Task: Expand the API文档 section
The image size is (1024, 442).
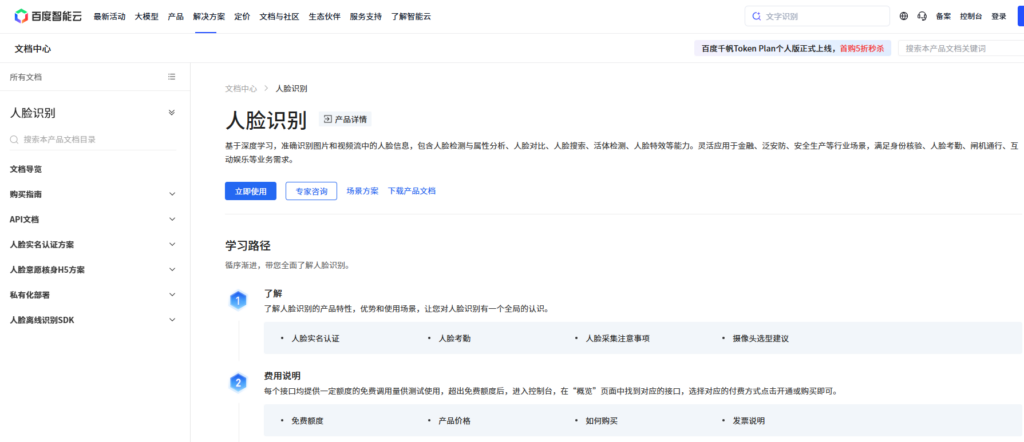Action: pyautogui.click(x=172, y=219)
